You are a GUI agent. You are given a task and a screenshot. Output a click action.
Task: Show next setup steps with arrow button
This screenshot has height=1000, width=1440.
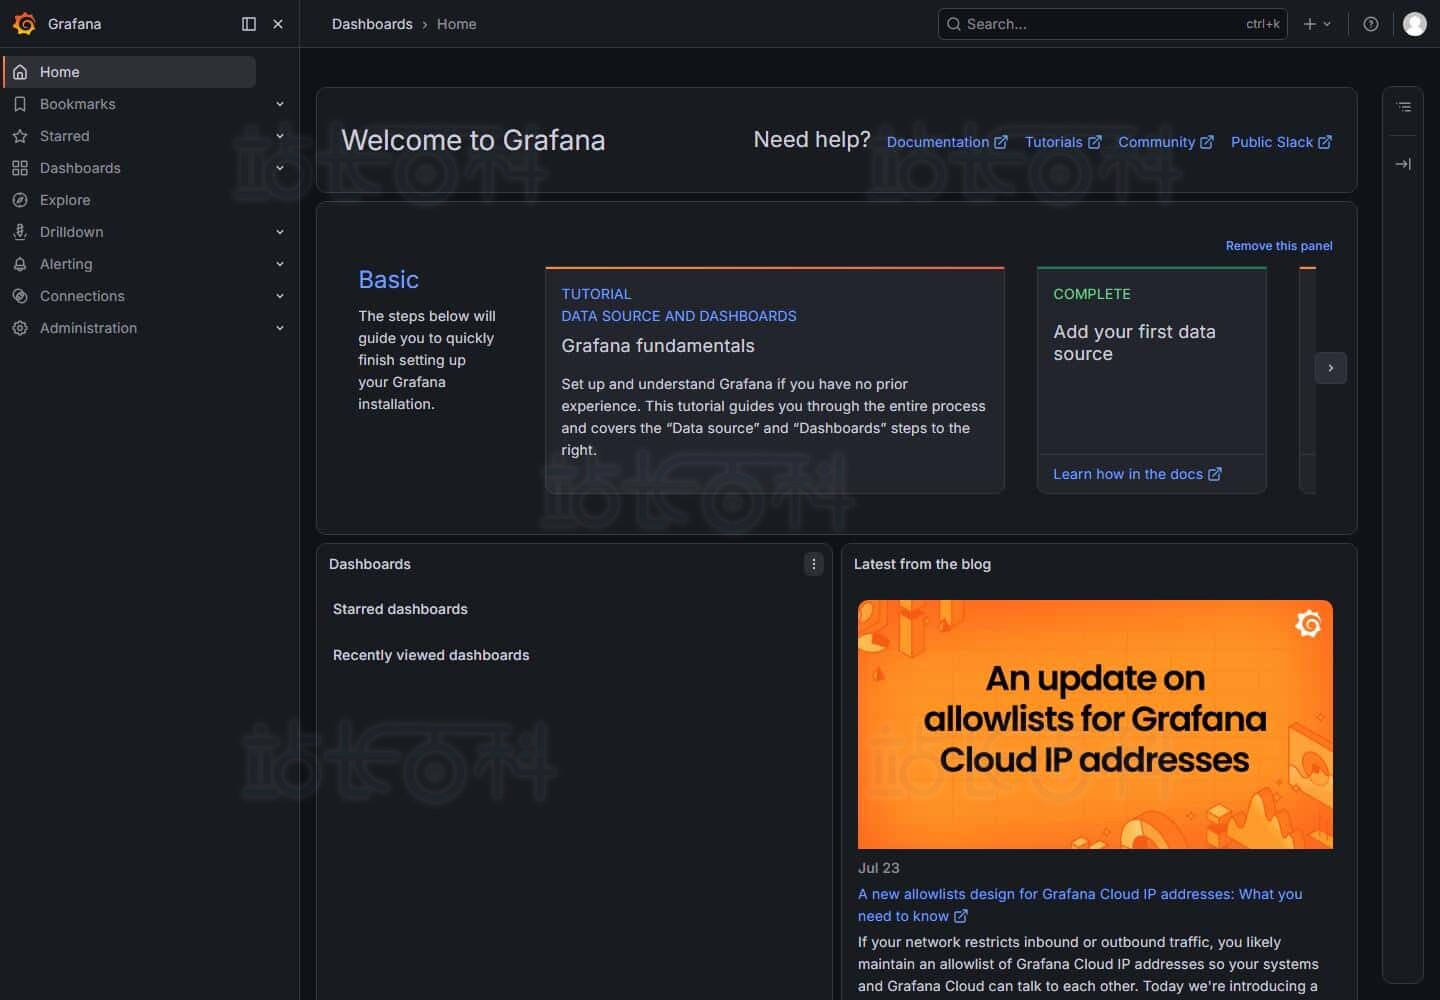tap(1330, 368)
